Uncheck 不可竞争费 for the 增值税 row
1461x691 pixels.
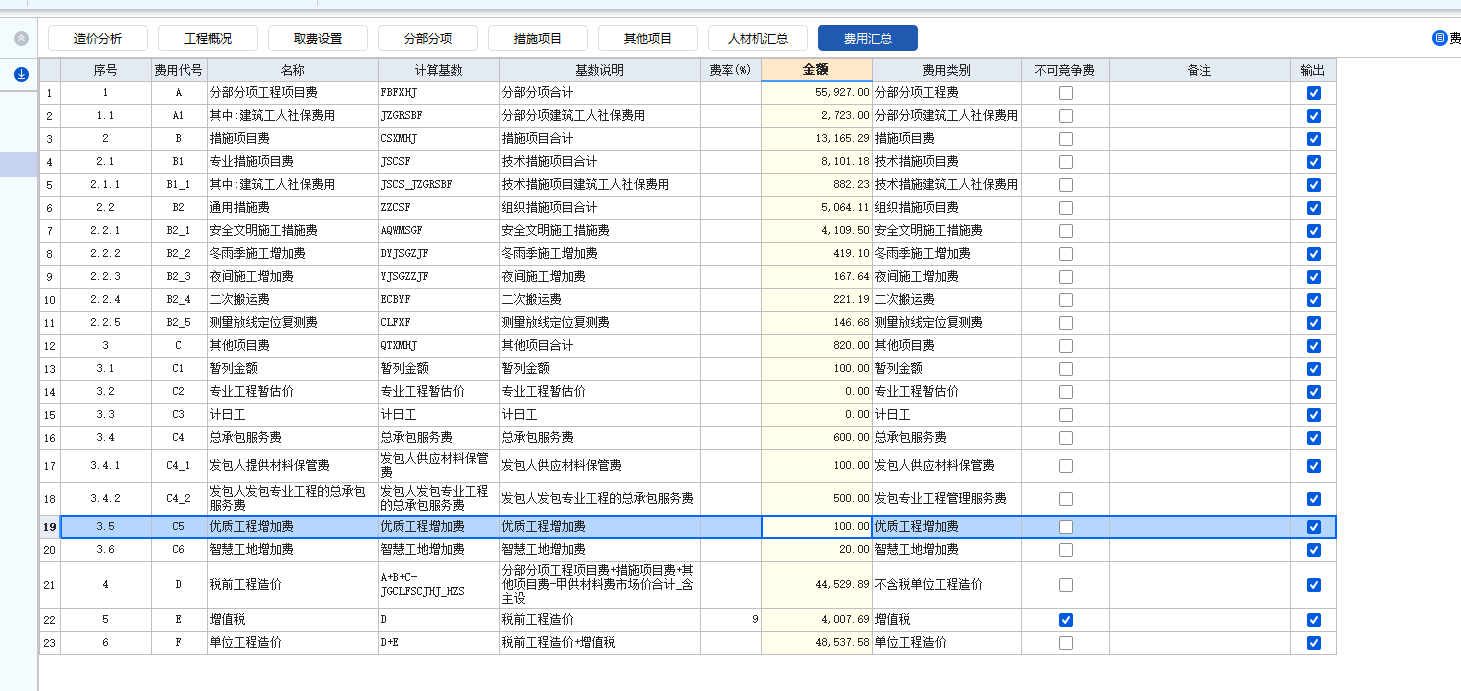click(x=1065, y=619)
